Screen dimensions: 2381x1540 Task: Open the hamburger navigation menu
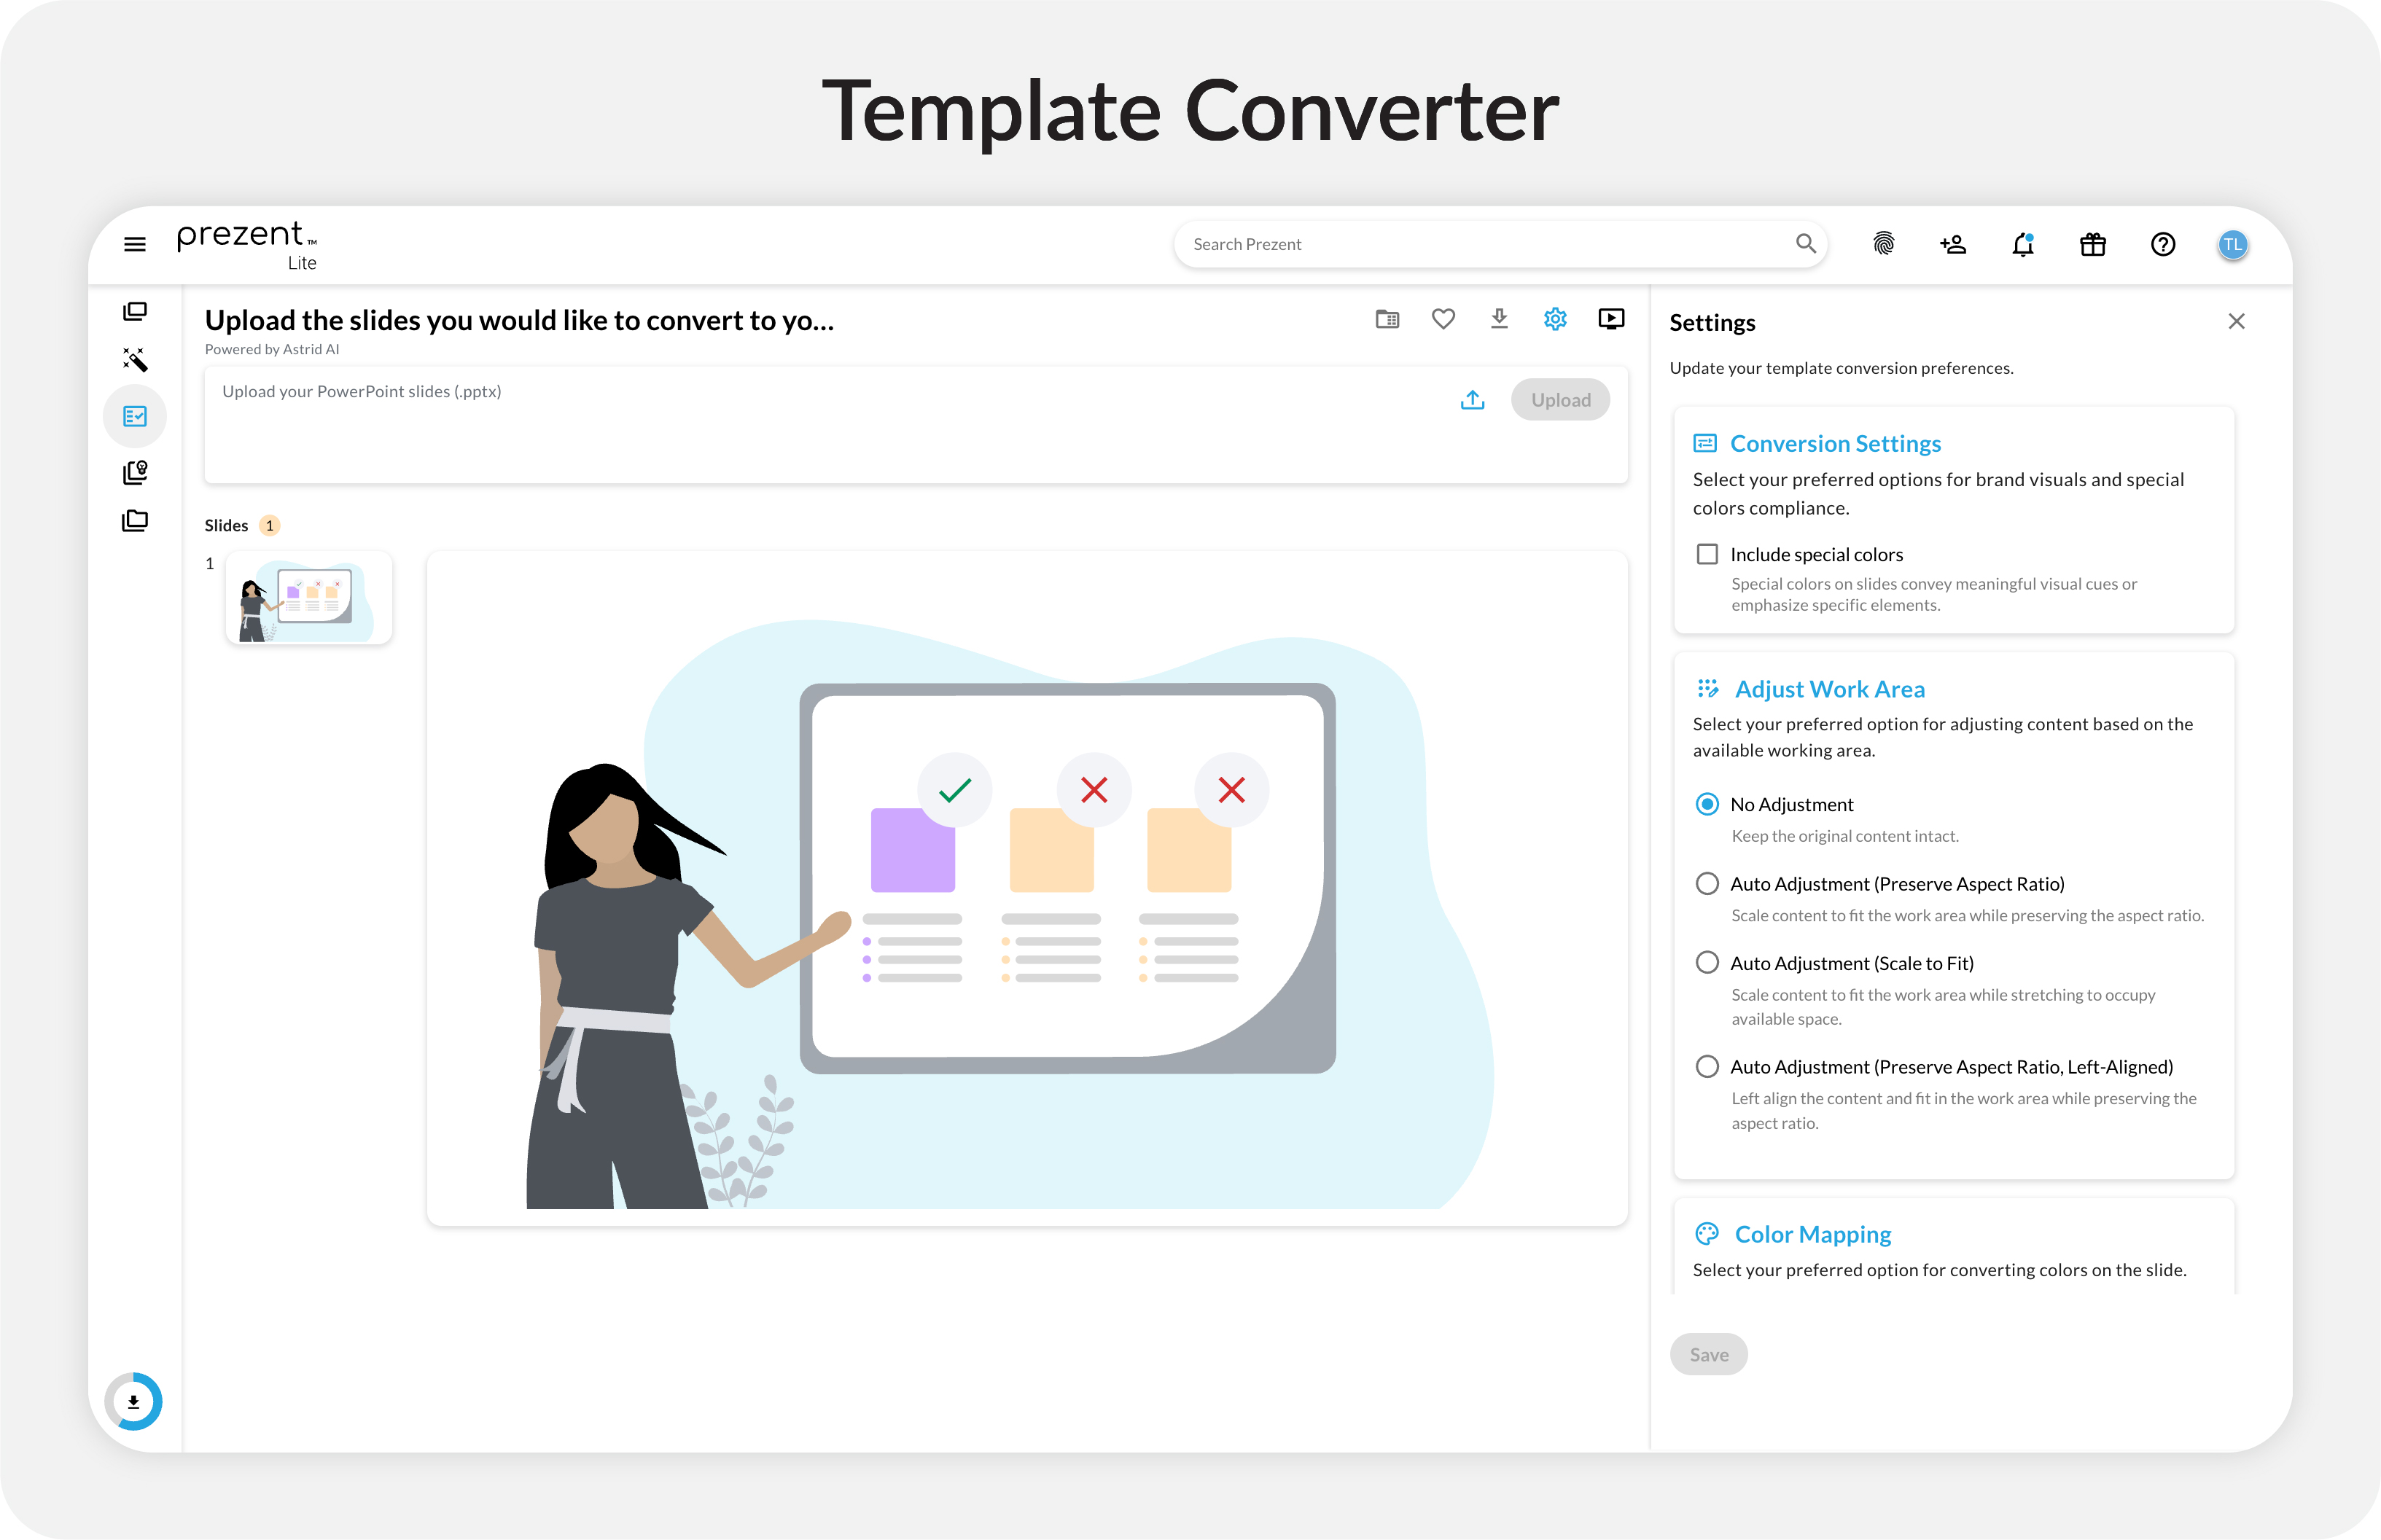(134, 244)
